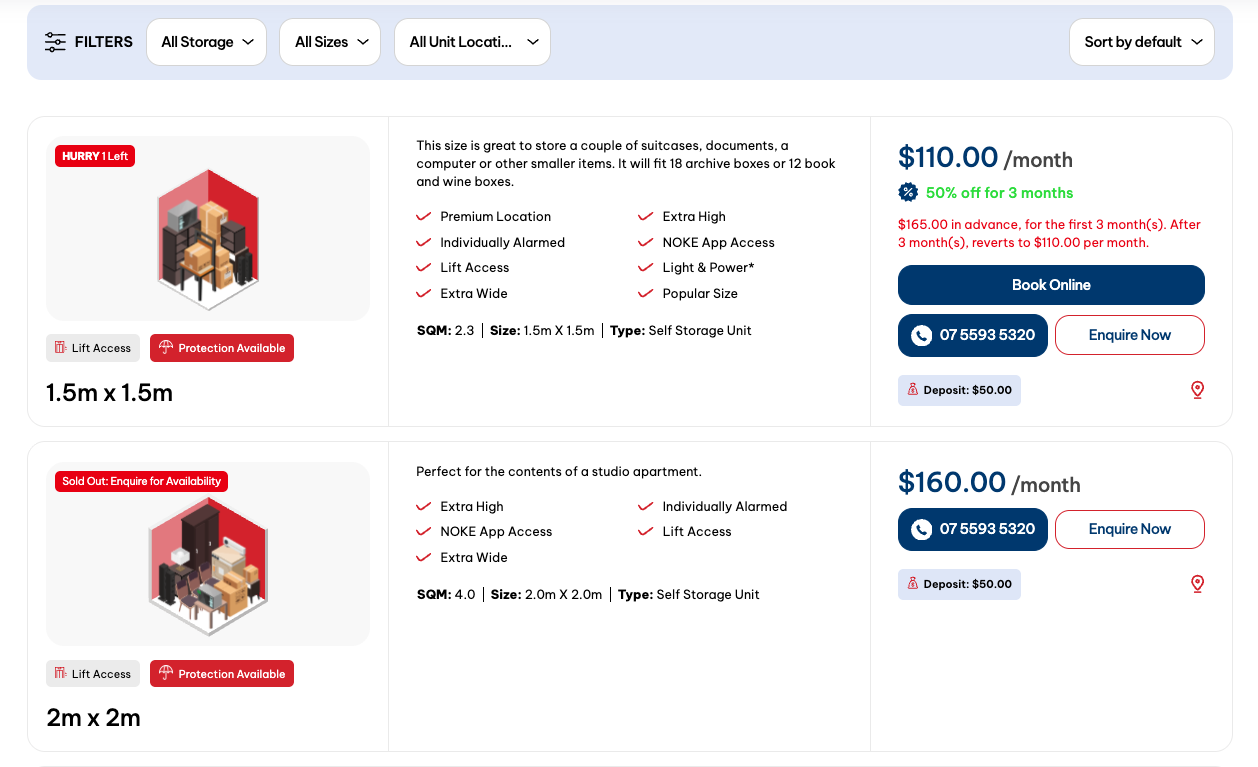Click Enquire Now for the 1.5m unit

pos(1129,335)
